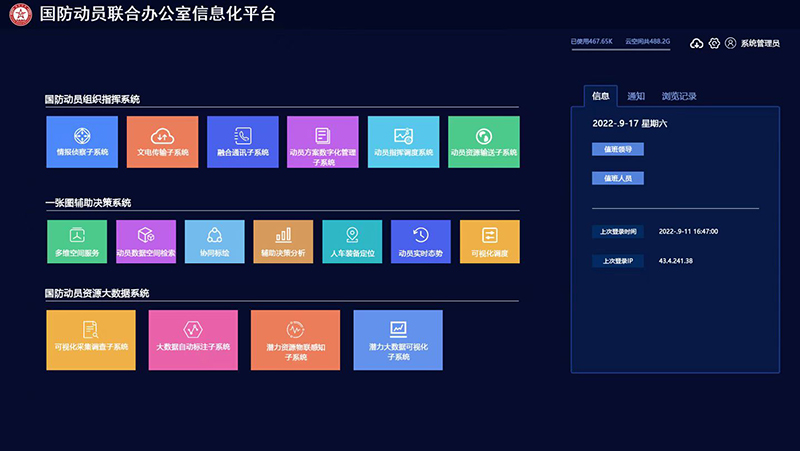Select the 多维空间服务 tile
Viewport: 800px width, 451px height.
[x=77, y=241]
